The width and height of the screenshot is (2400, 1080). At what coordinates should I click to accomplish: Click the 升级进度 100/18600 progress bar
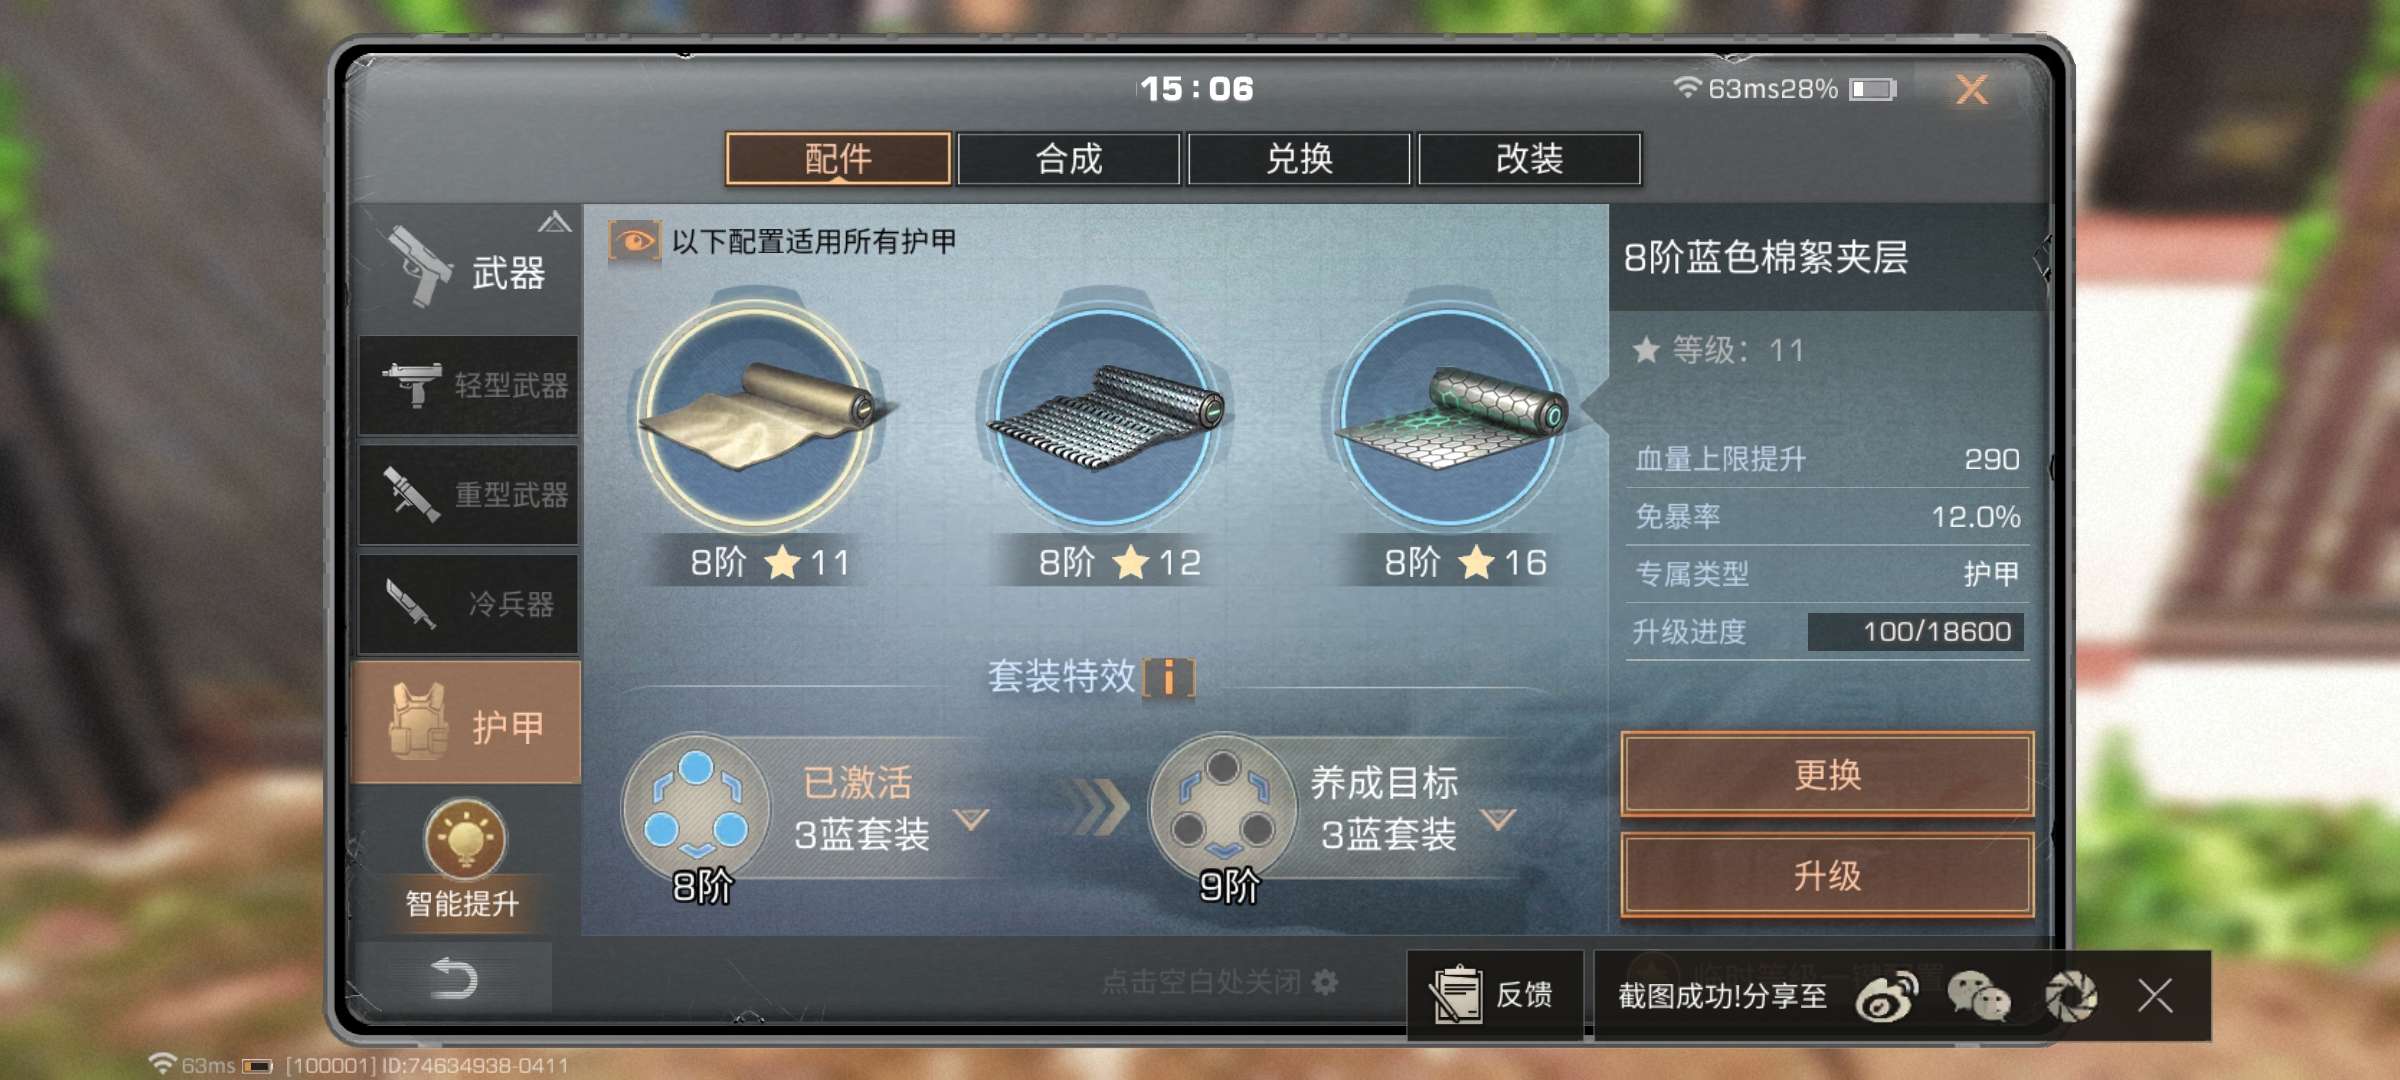pos(1916,632)
